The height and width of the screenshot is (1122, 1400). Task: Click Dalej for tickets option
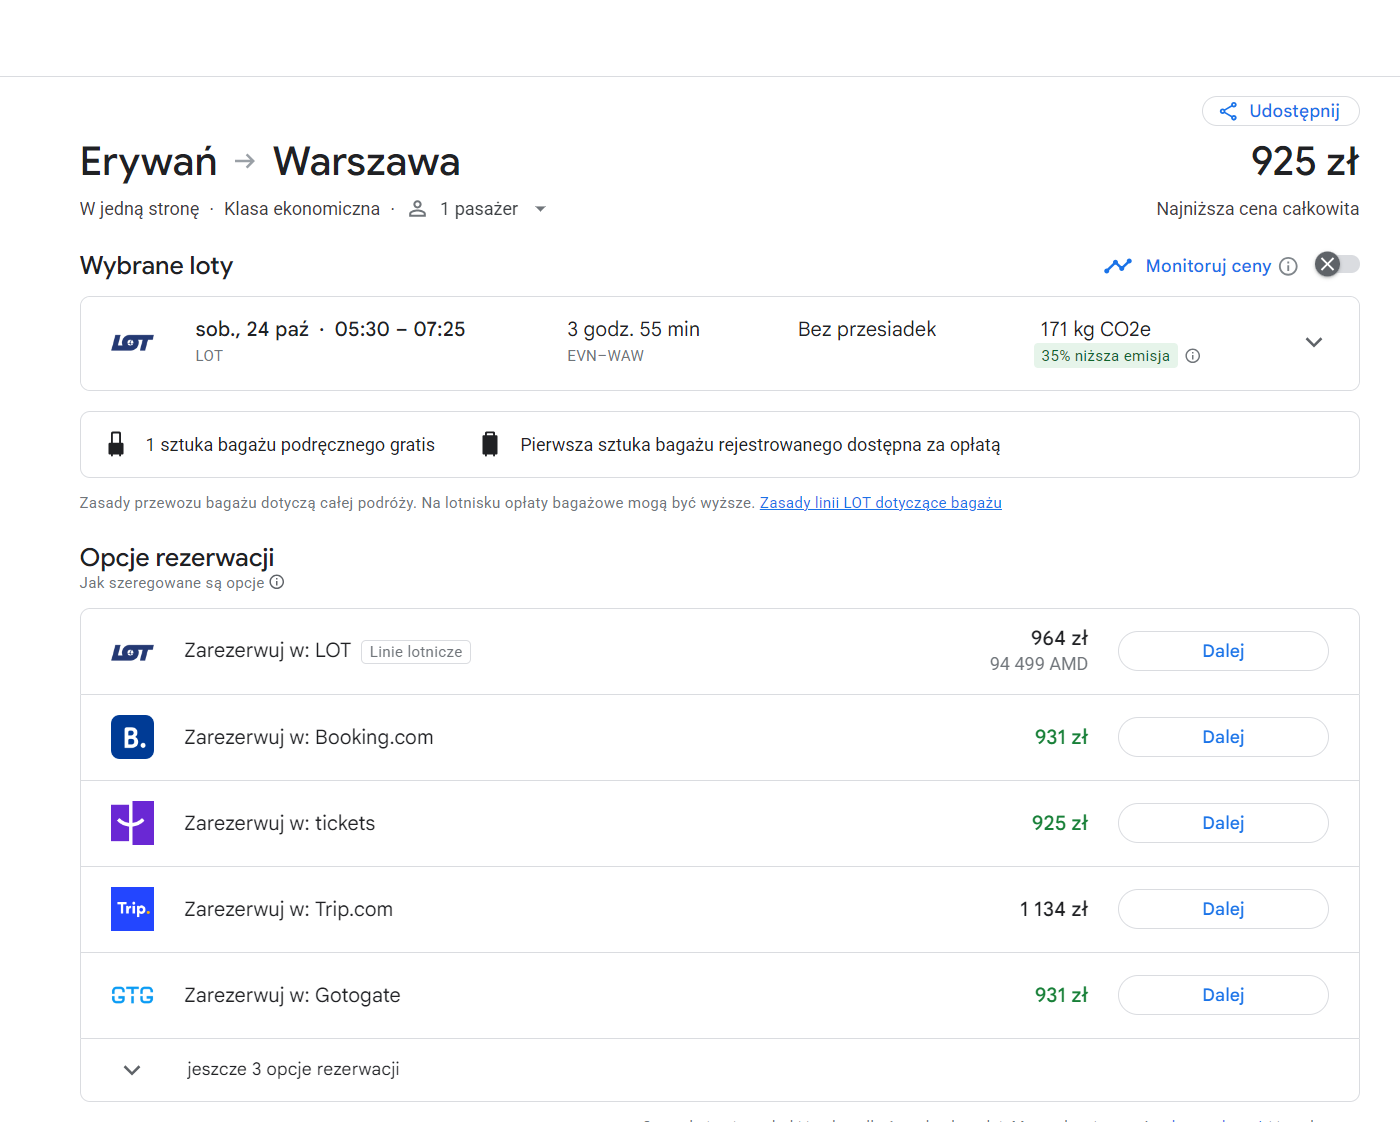pyautogui.click(x=1223, y=823)
